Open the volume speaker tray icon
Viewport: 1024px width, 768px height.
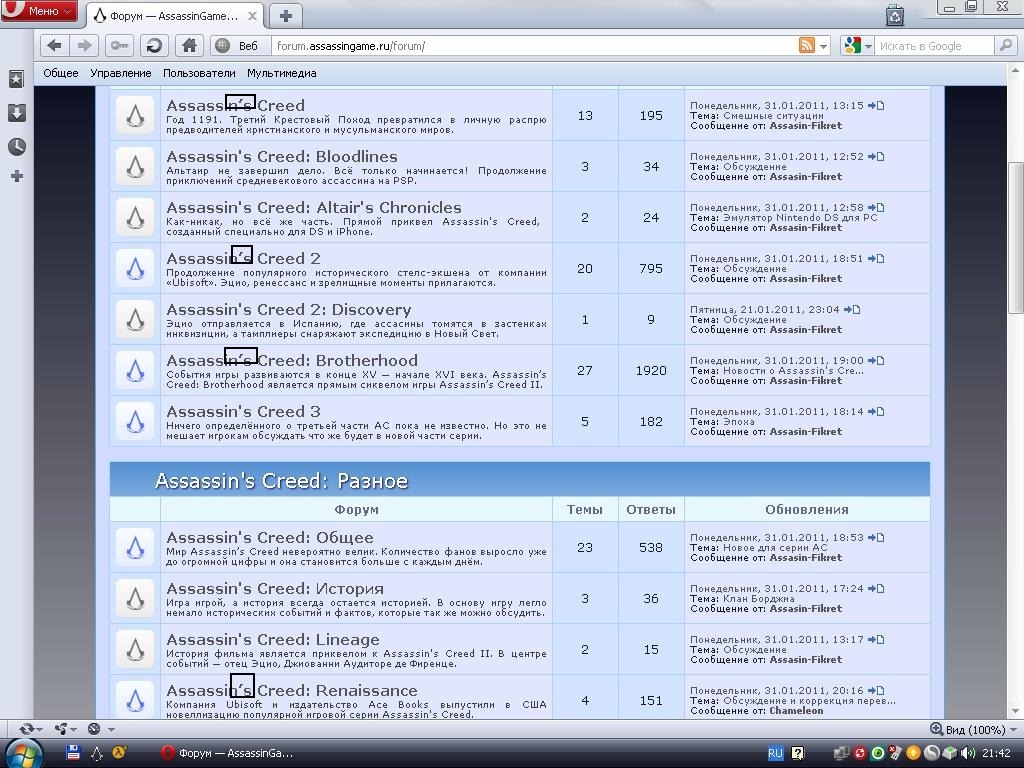(x=968, y=753)
